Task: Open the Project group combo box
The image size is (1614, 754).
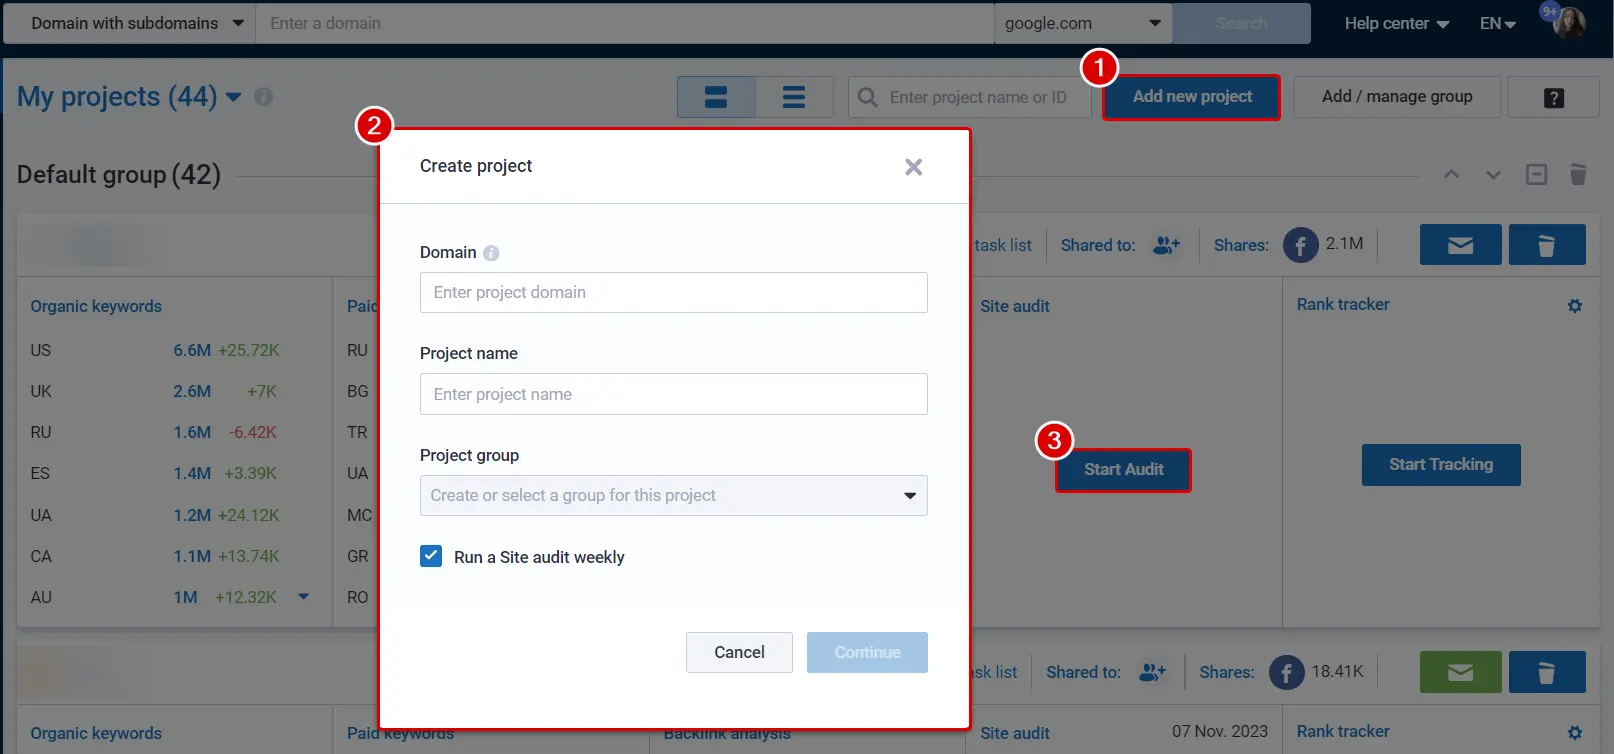Action: [674, 495]
